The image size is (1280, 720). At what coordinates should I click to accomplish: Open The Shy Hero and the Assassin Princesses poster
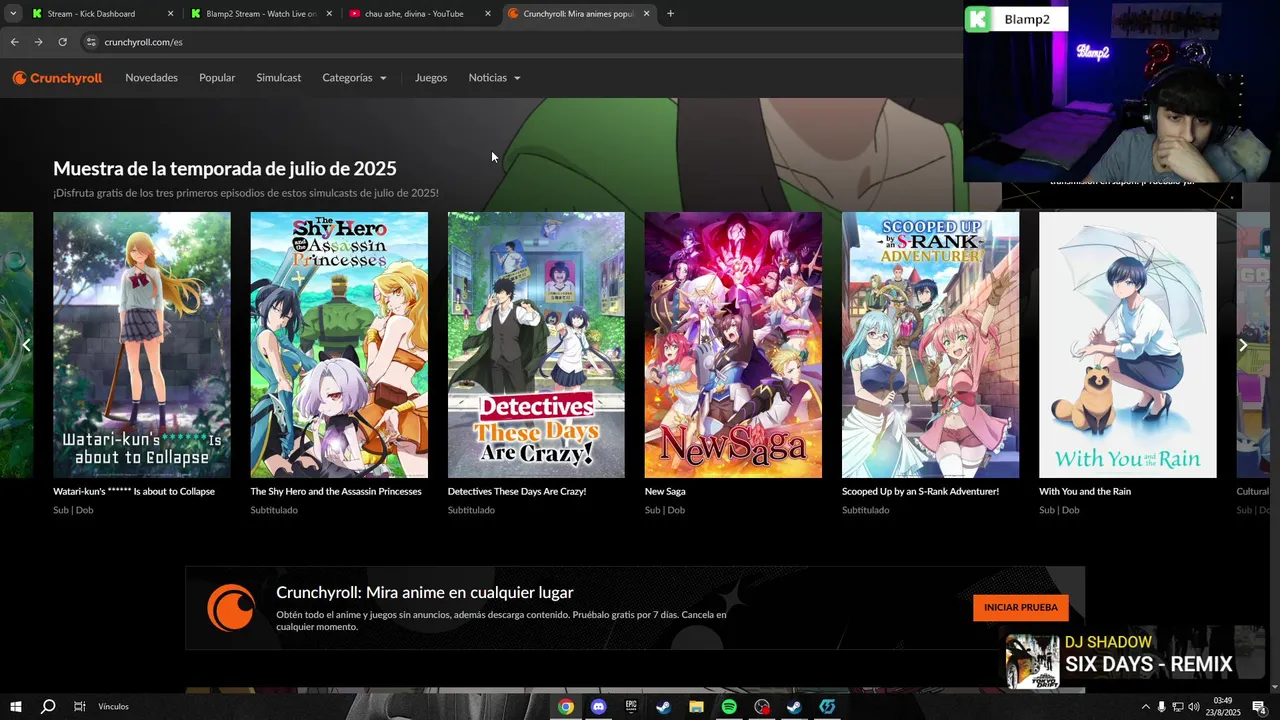pos(339,345)
